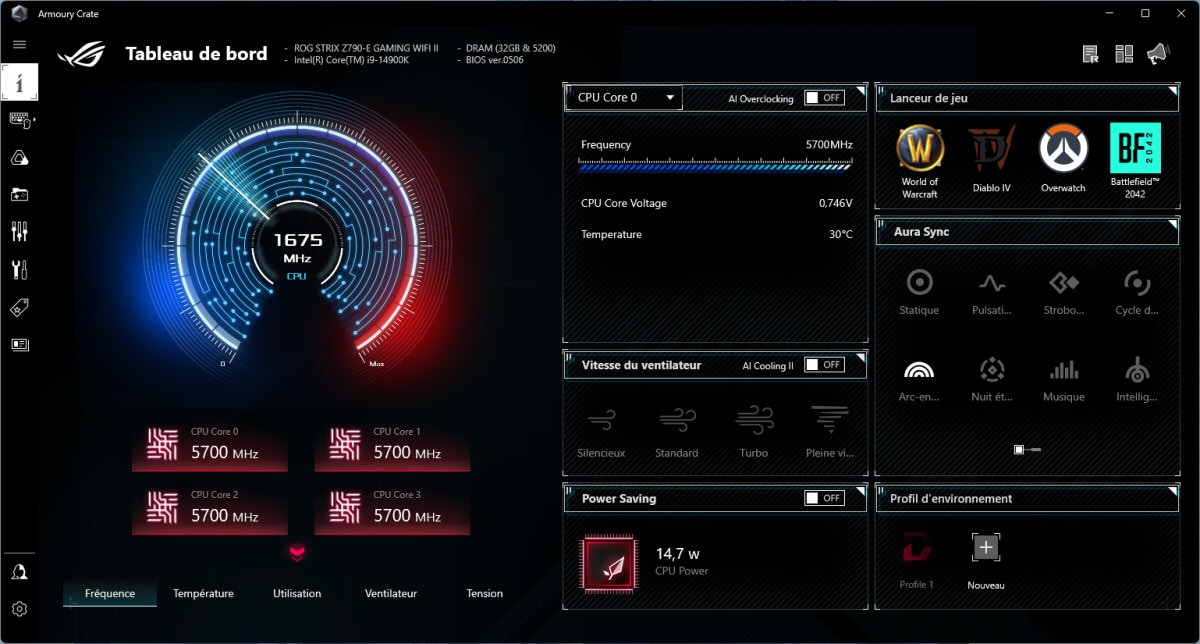Viewport: 1200px width, 644px height.
Task: Open the Tools wrench sidebar icon
Action: (x=20, y=269)
